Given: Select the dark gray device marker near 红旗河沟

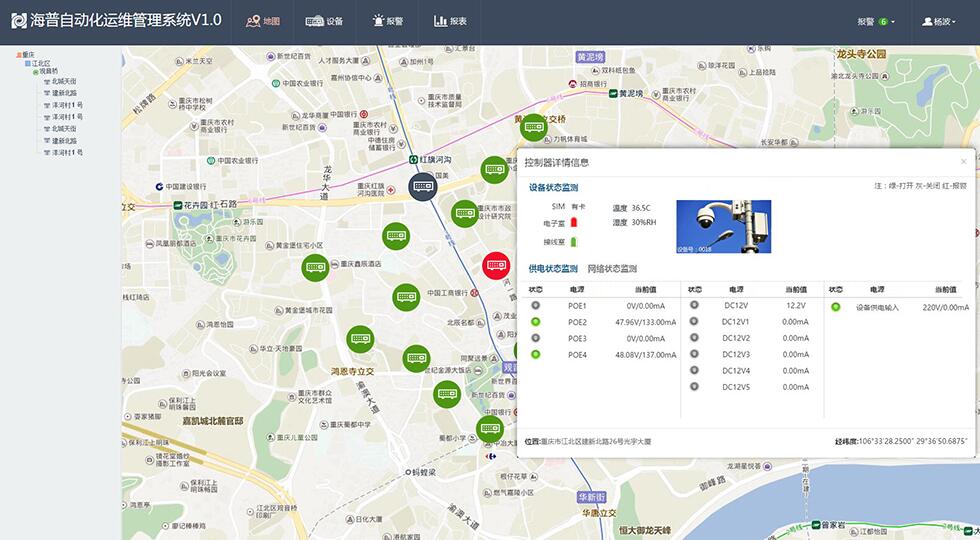Looking at the screenshot, I should [424, 186].
